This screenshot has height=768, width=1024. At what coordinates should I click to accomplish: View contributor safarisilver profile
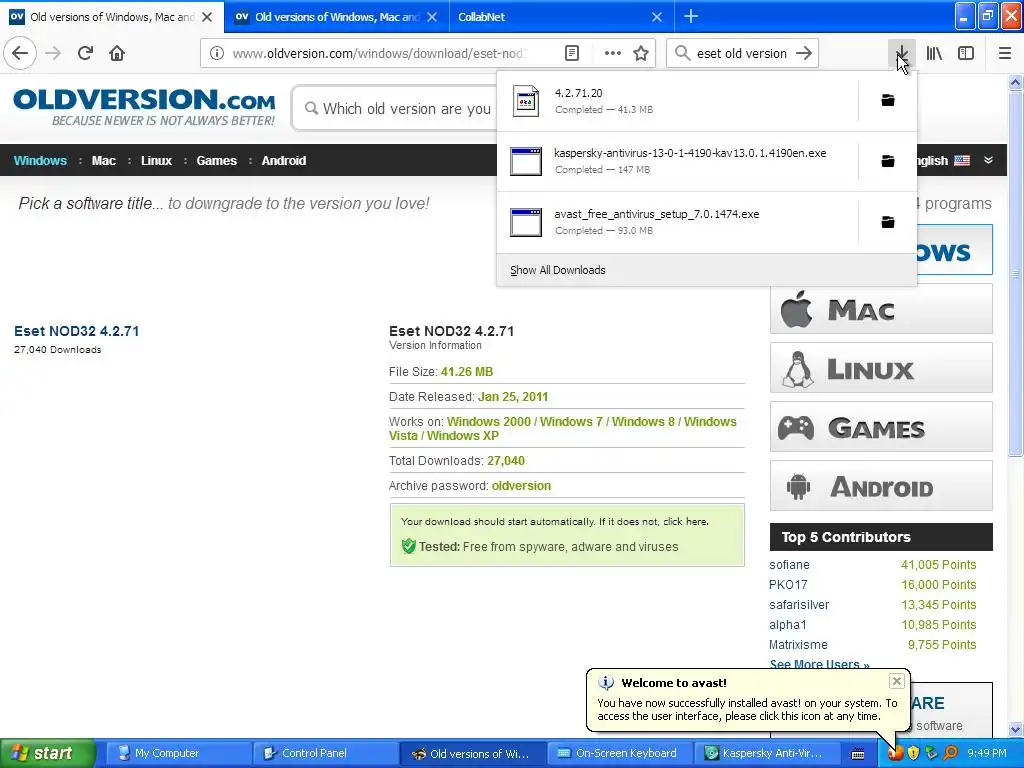click(799, 605)
